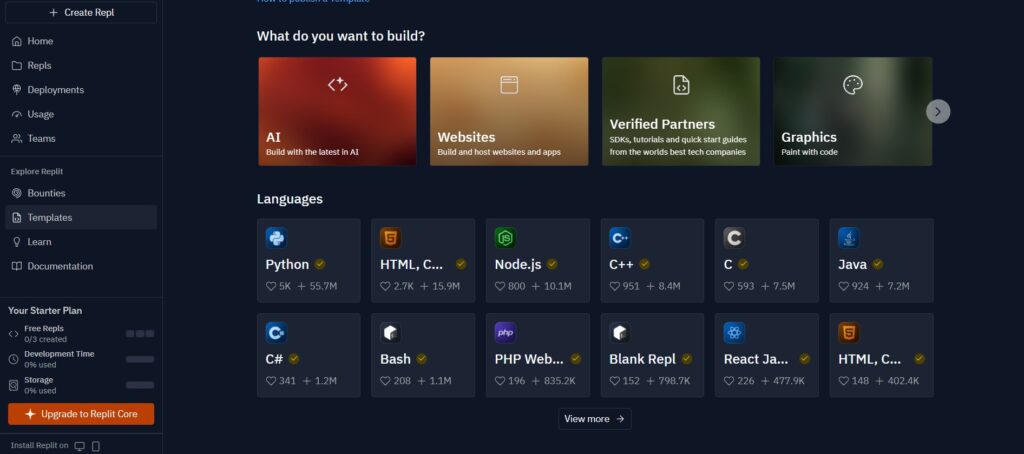Click the C template title

point(728,265)
